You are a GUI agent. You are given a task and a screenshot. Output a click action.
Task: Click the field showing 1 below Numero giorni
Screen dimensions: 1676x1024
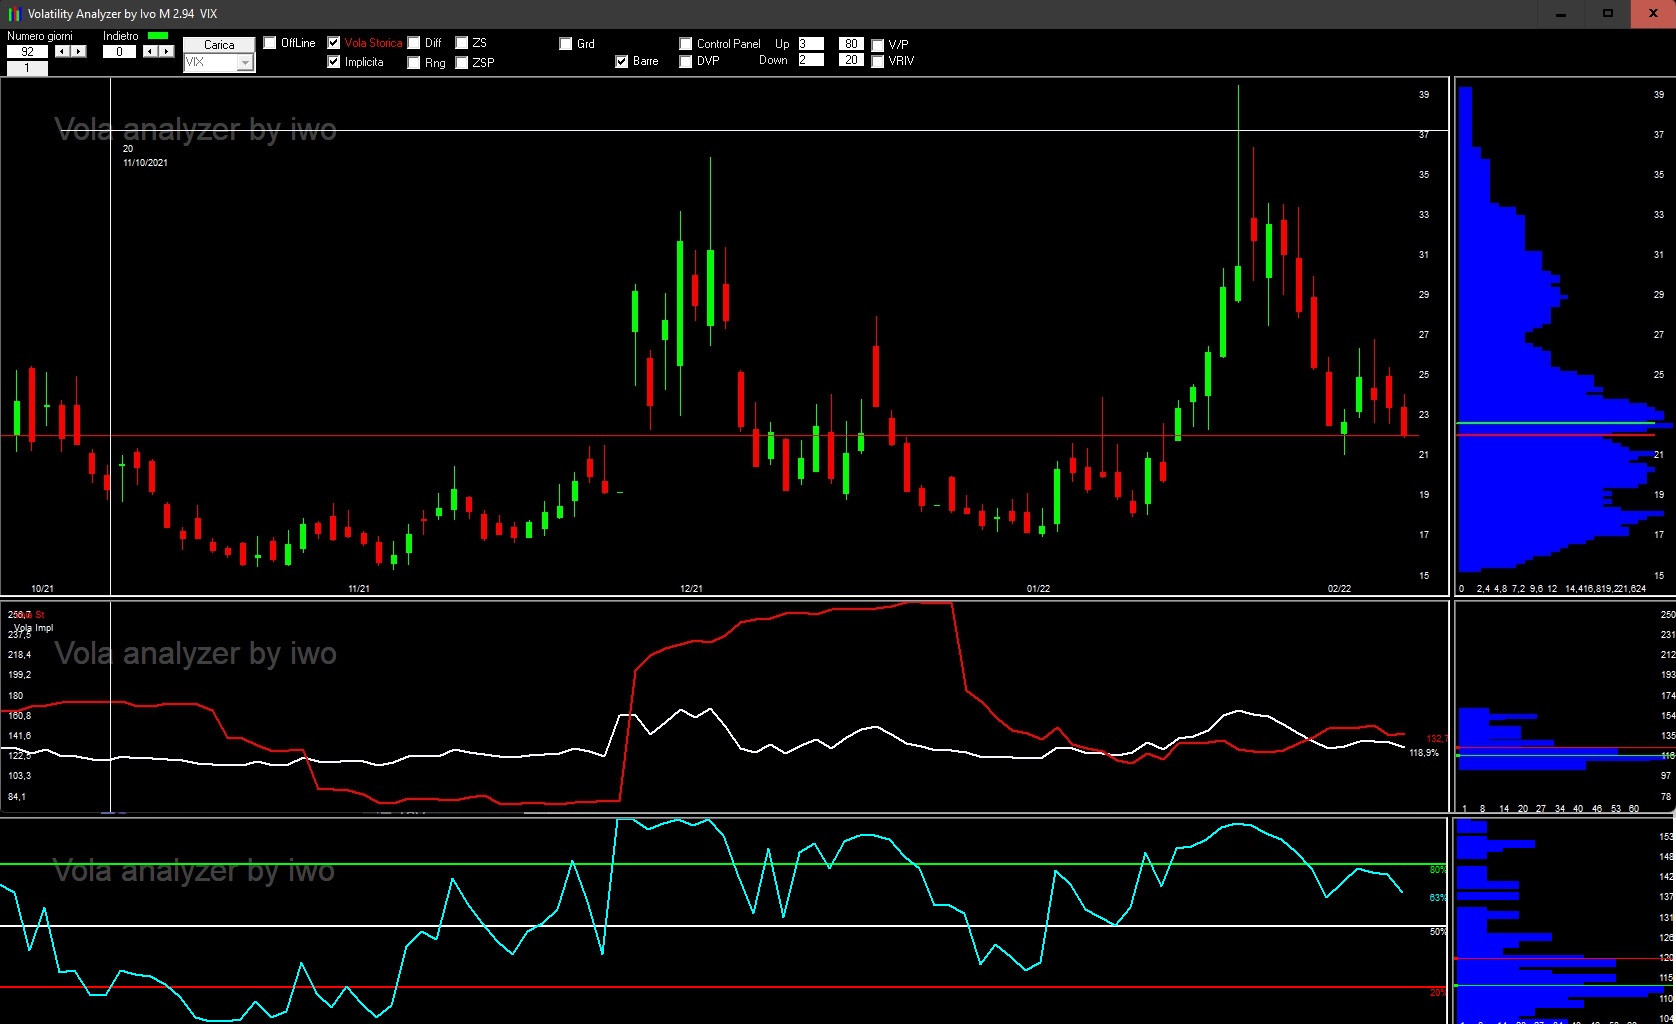[x=27, y=68]
